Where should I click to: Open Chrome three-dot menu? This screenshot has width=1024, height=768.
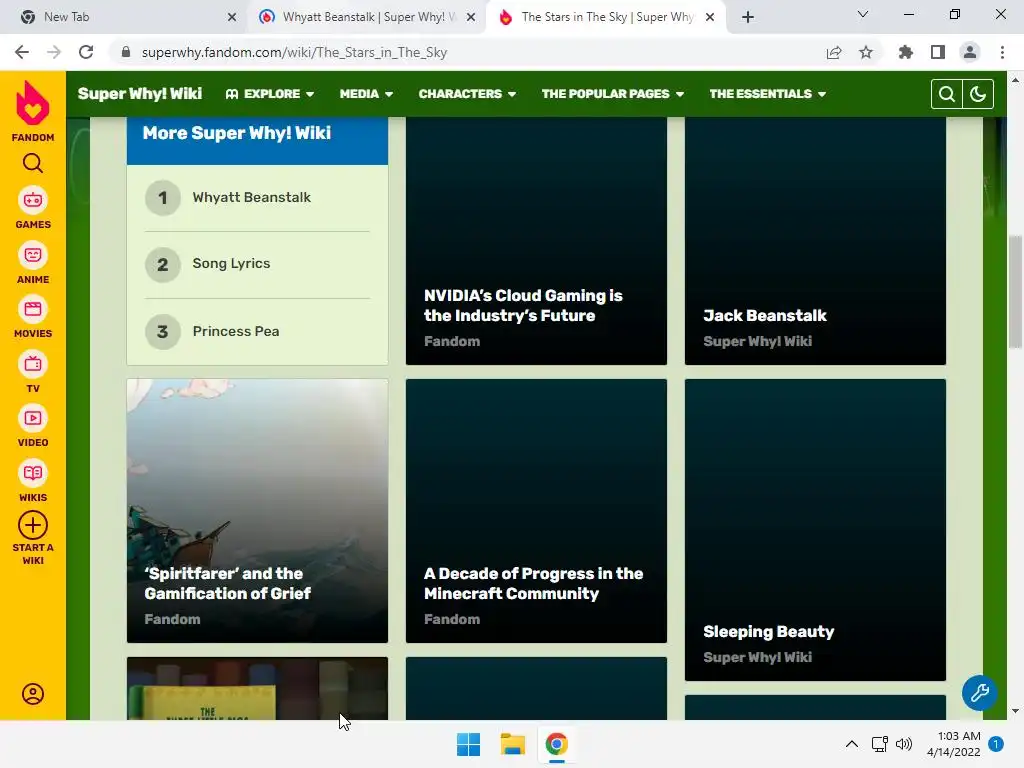[x=1002, y=52]
